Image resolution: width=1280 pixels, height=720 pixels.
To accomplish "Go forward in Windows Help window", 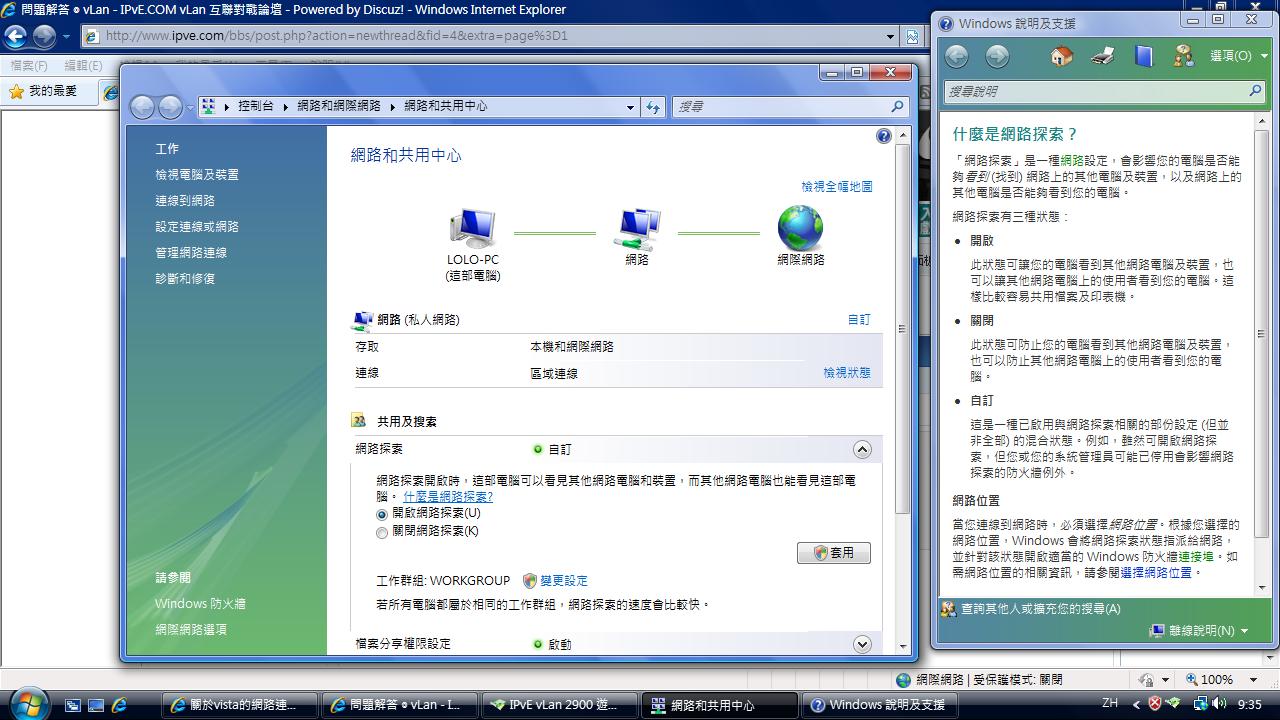I will pyautogui.click(x=997, y=56).
